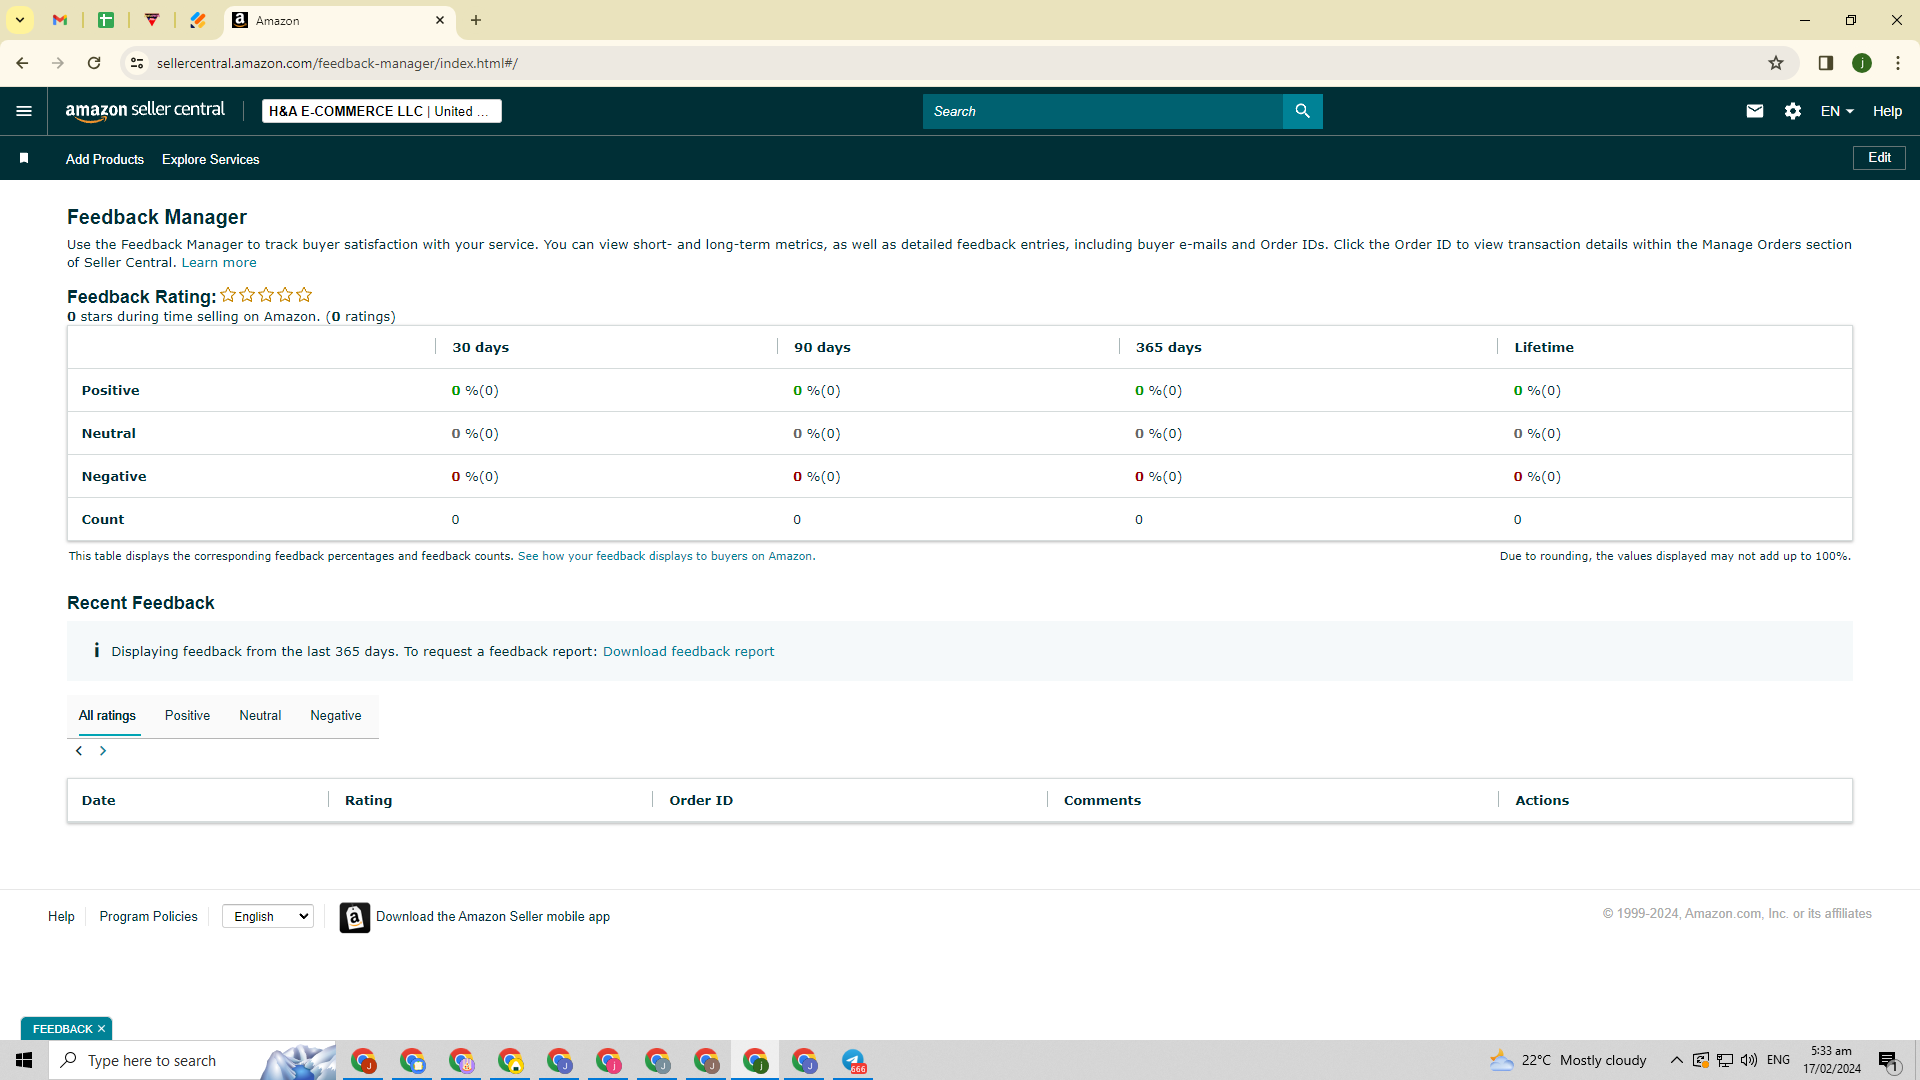
Task: Click the bookmark flag icon
Action: (24, 158)
